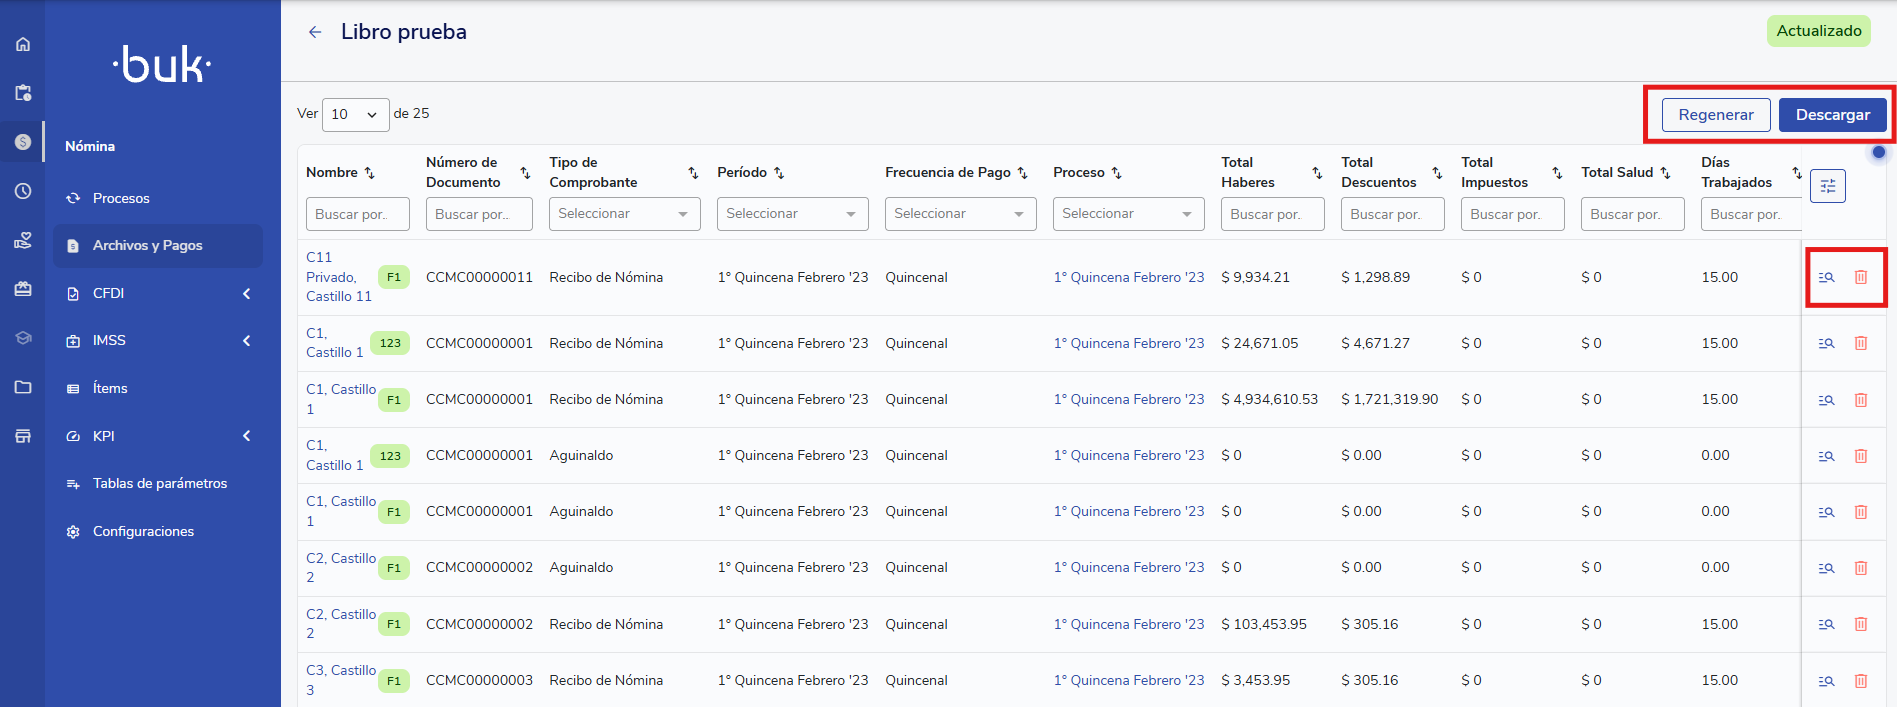
Task: Open the Tipo de Comprobante filter dropdown
Action: [x=625, y=214]
